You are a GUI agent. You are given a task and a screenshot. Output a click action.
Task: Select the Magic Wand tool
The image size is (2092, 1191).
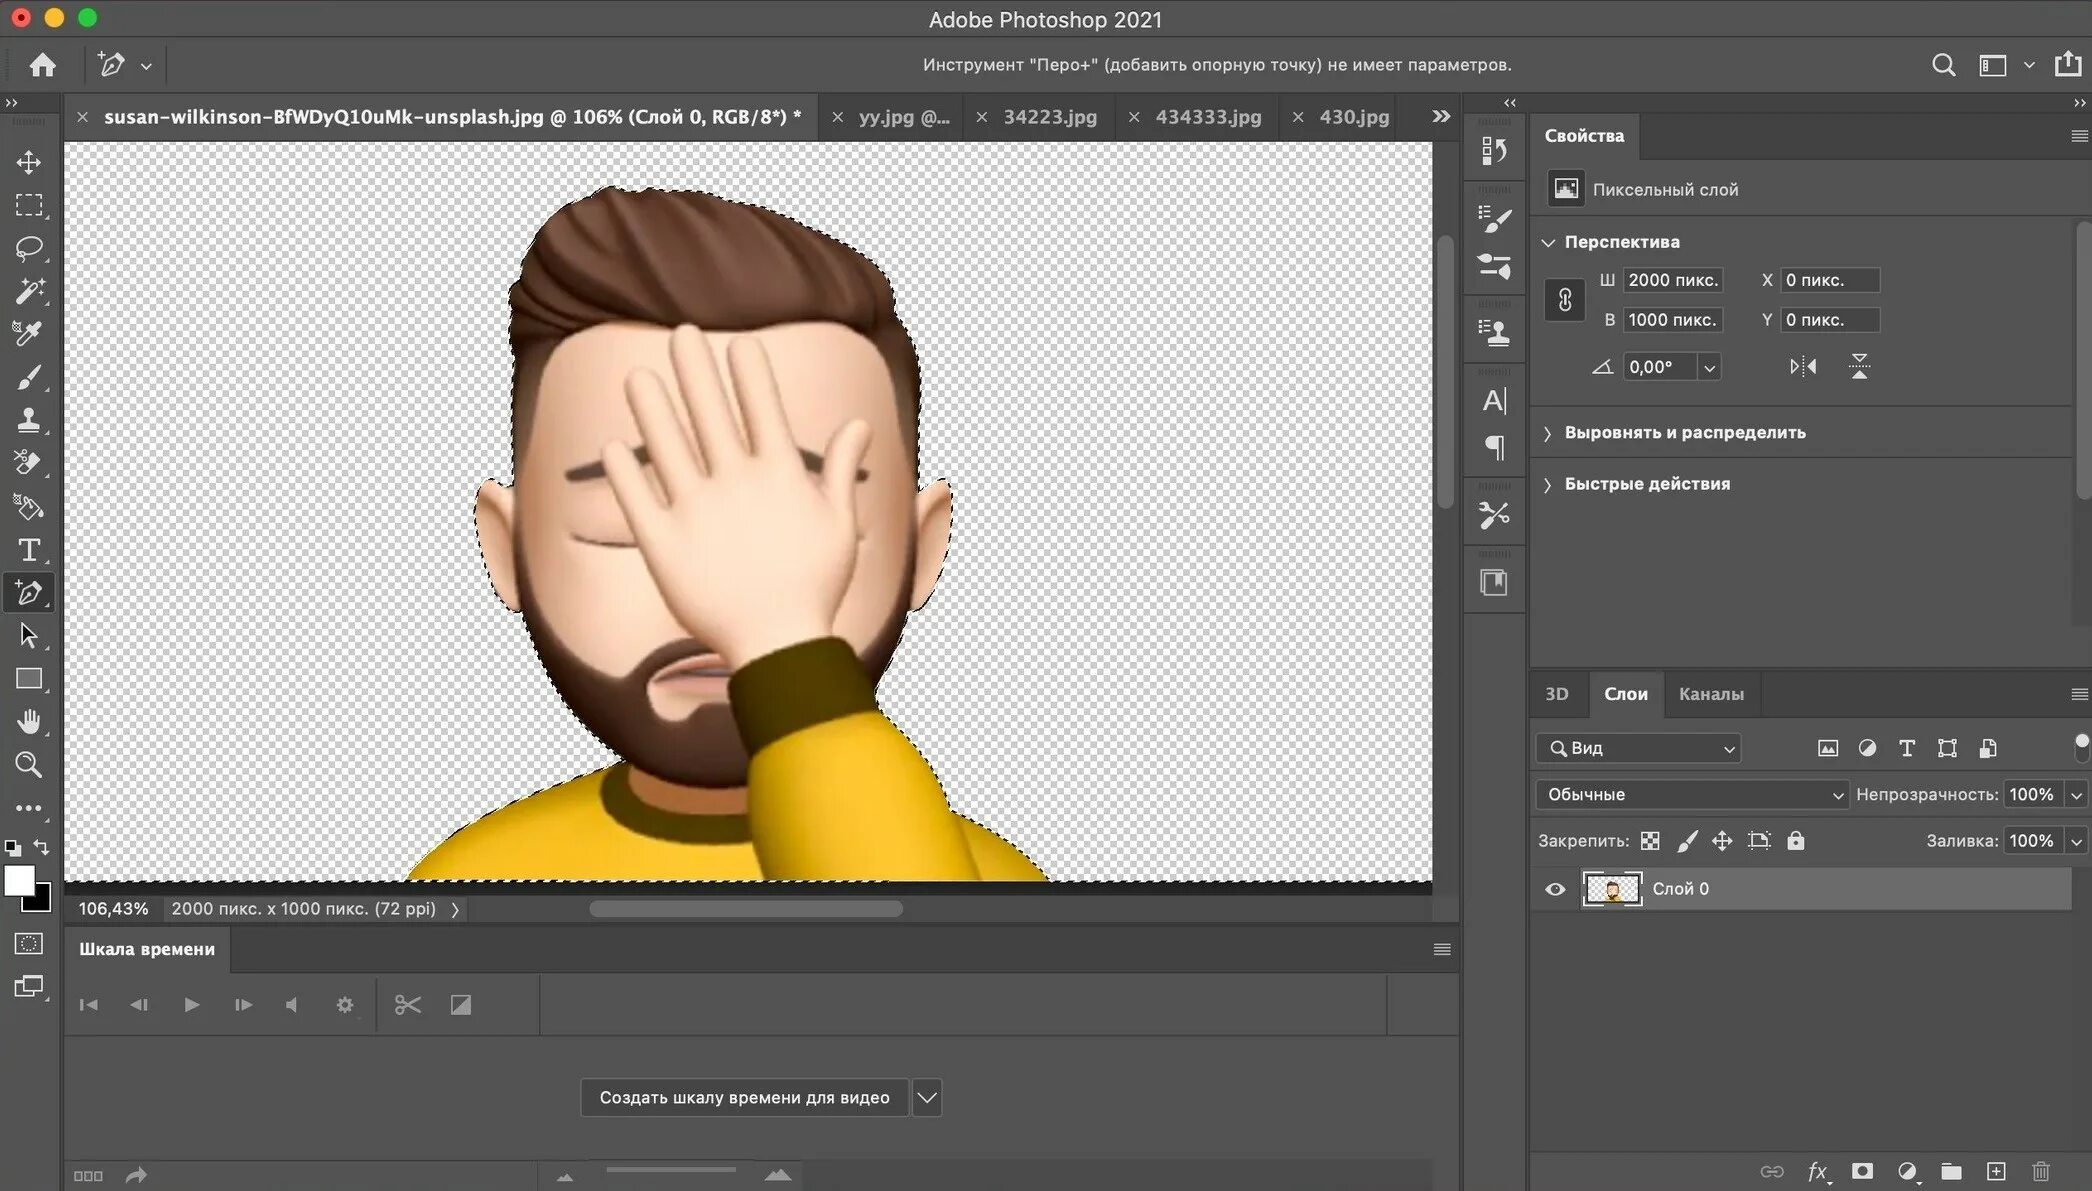tap(28, 291)
